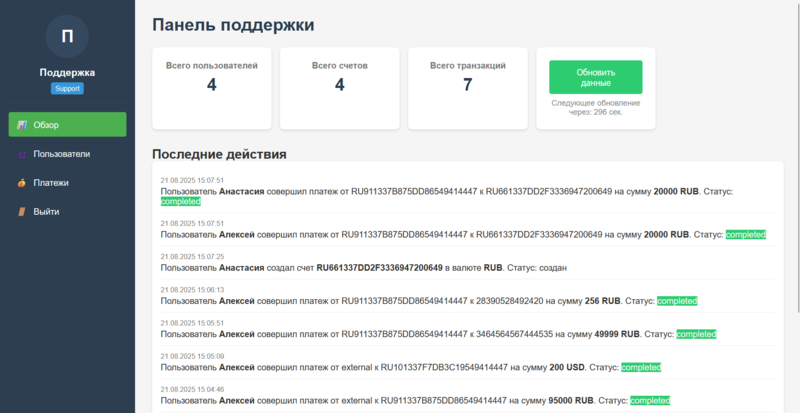Click the blue Support badge
Viewport: 800px width, 413px height.
tap(67, 88)
